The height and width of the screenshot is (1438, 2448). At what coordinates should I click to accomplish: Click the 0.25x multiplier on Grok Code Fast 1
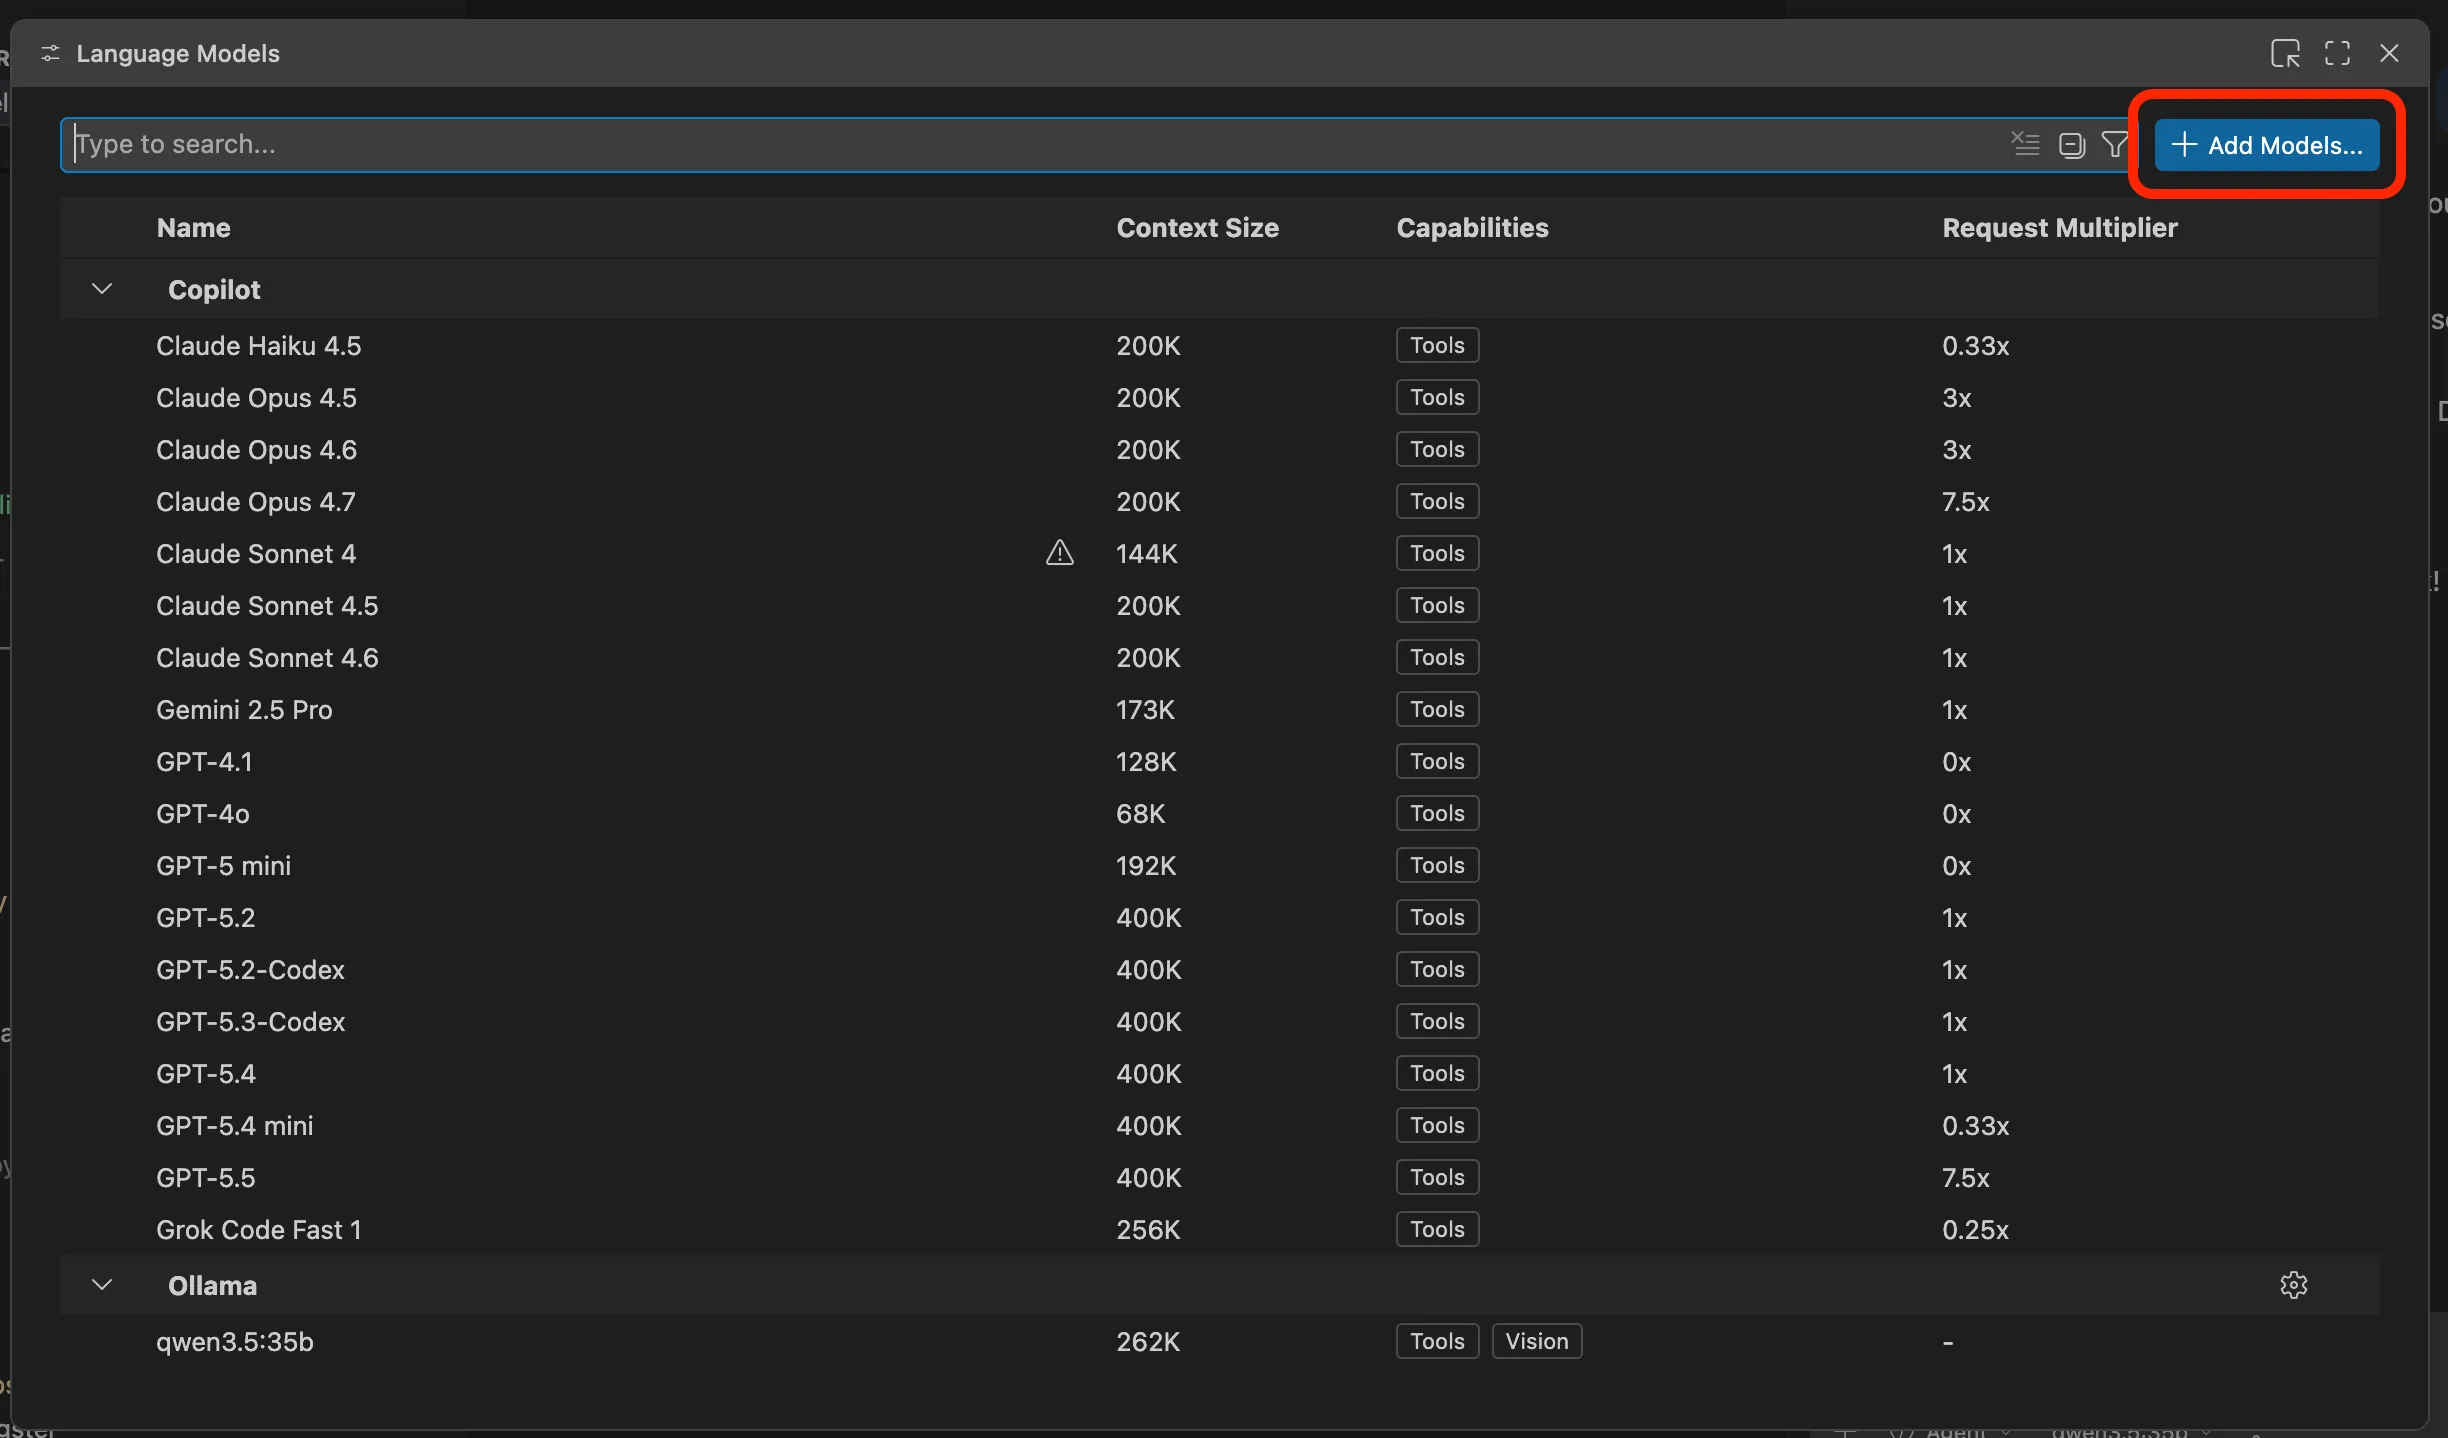1975,1230
